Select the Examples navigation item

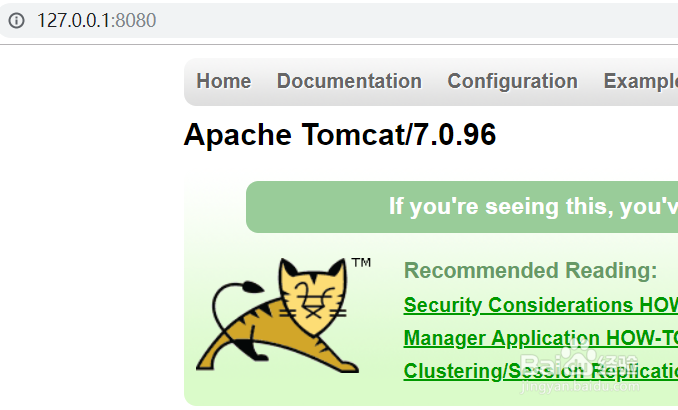640,81
